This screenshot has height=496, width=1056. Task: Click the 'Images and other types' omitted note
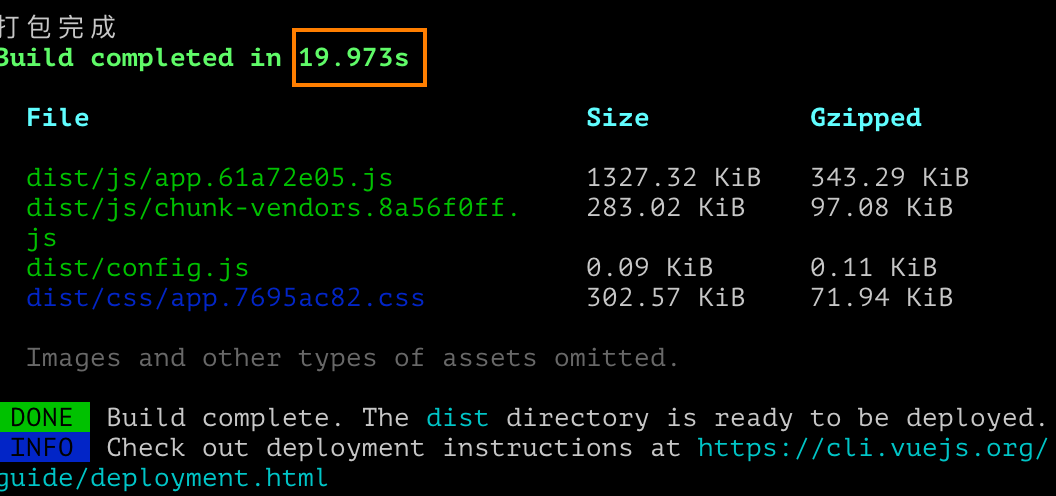point(352,358)
